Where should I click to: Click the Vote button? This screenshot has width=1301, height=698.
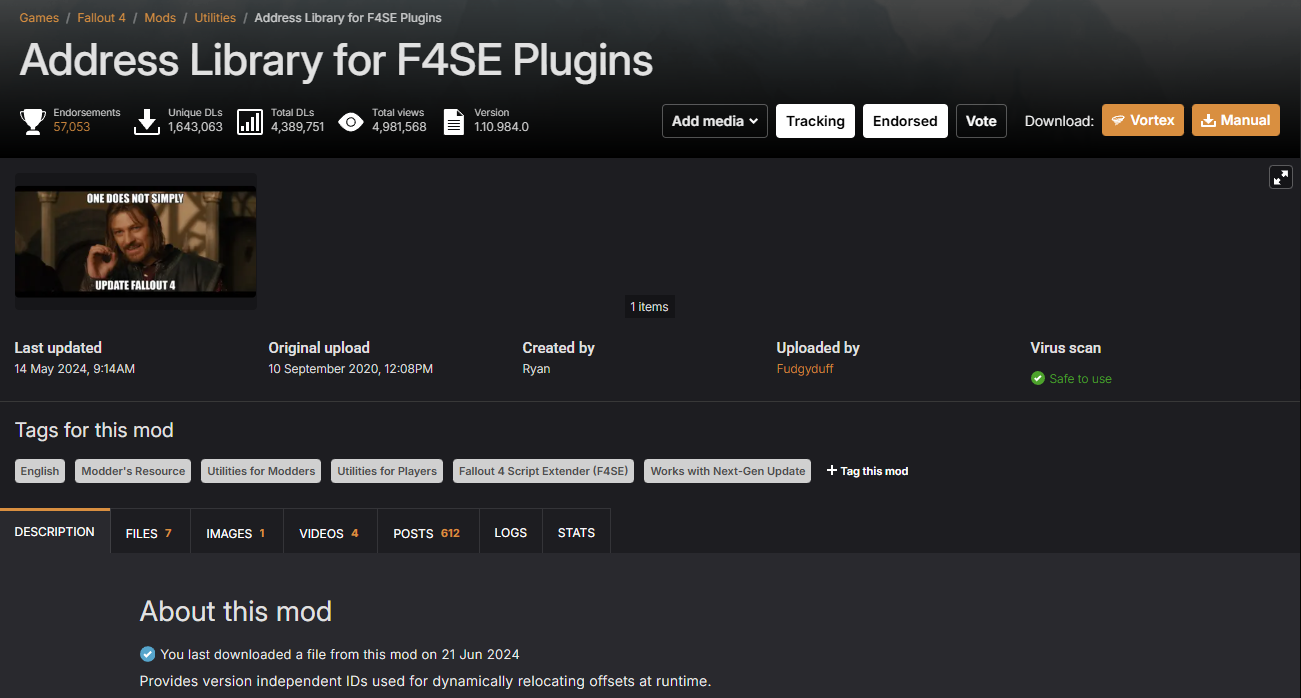tap(981, 121)
